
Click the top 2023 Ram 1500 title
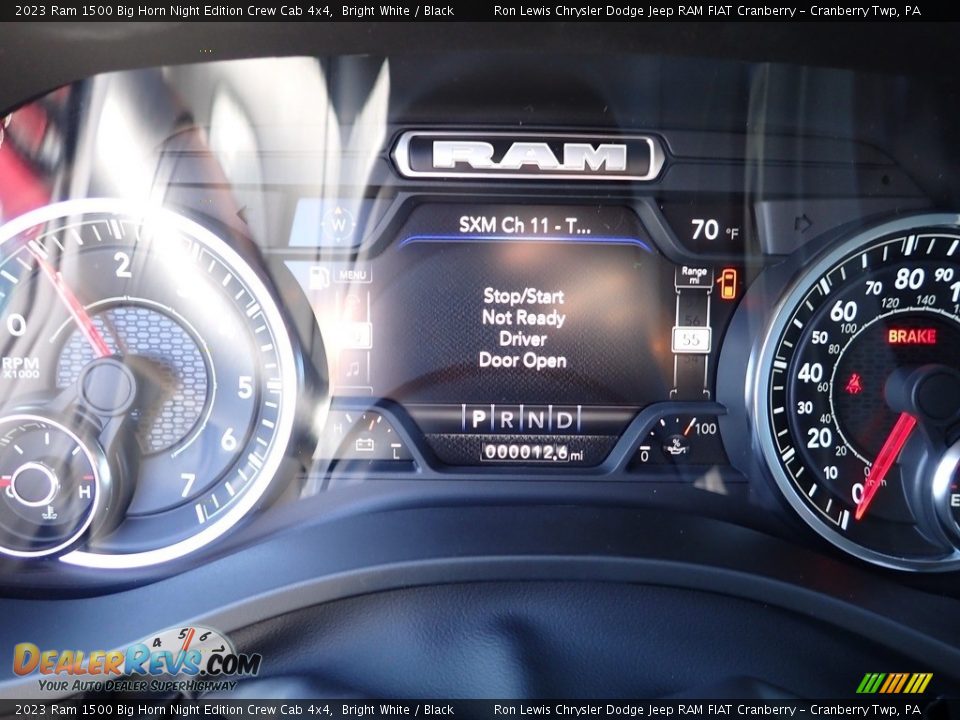point(234,10)
